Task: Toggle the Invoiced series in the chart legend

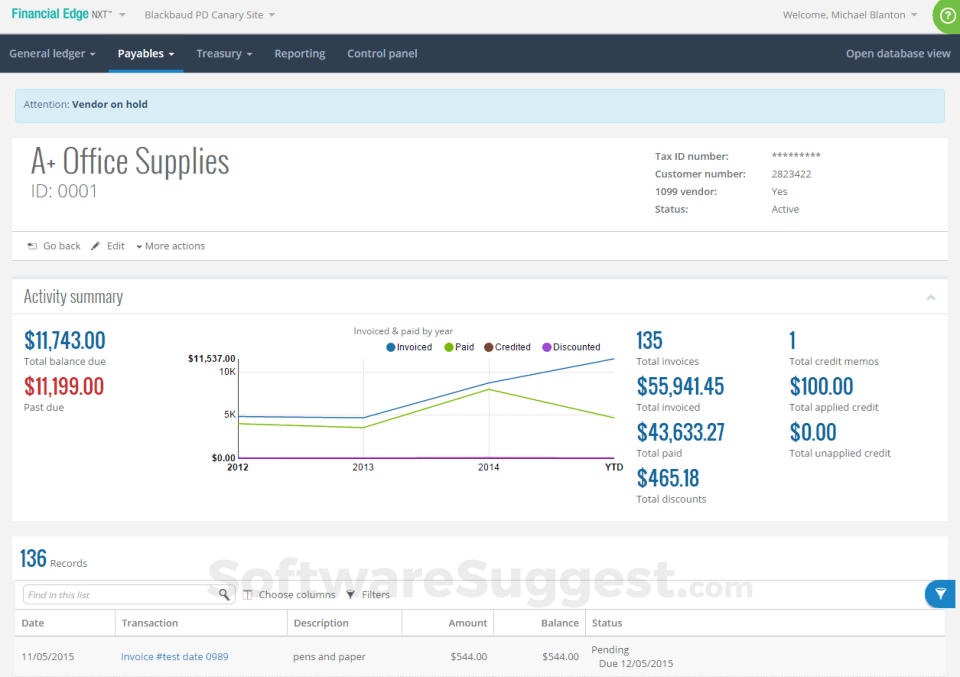Action: click(411, 347)
